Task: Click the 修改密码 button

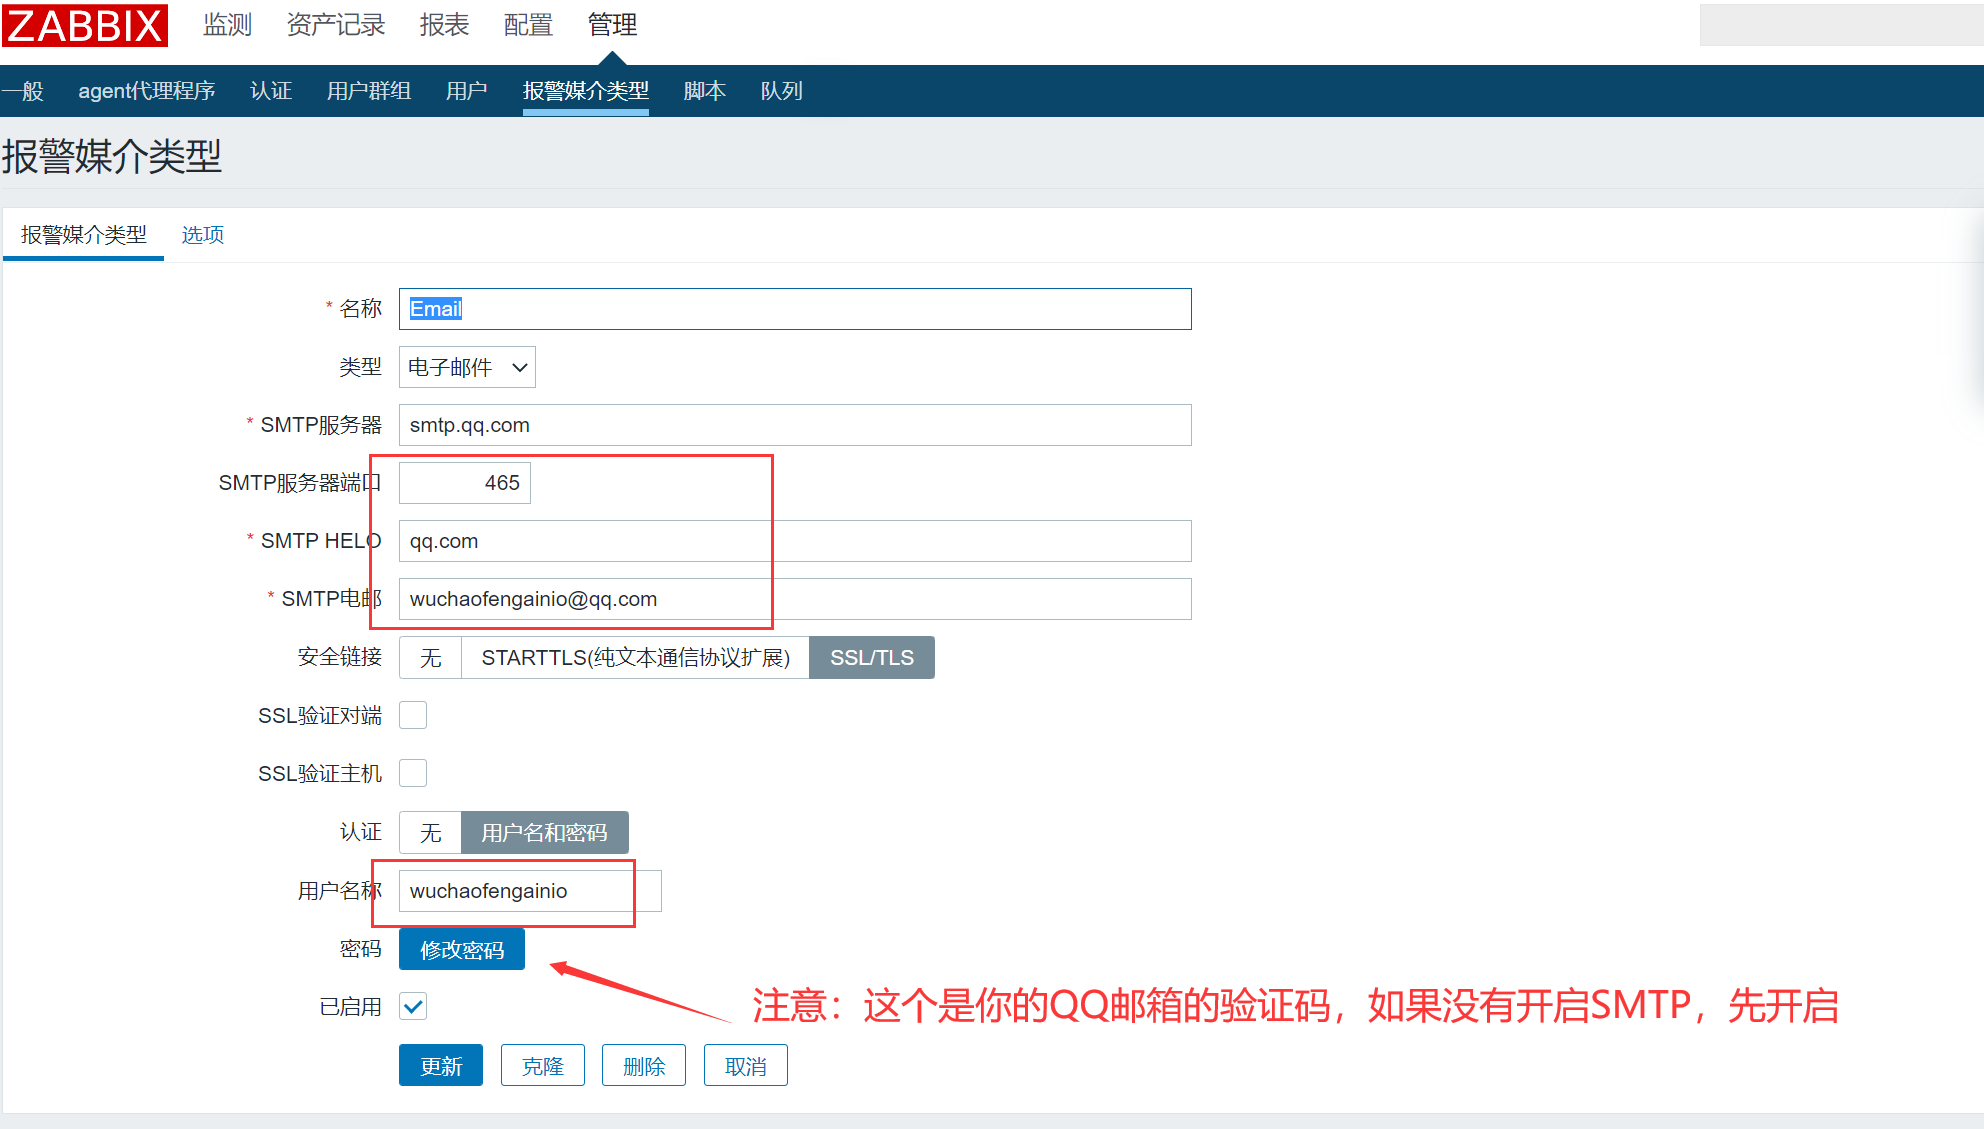Action: point(462,949)
